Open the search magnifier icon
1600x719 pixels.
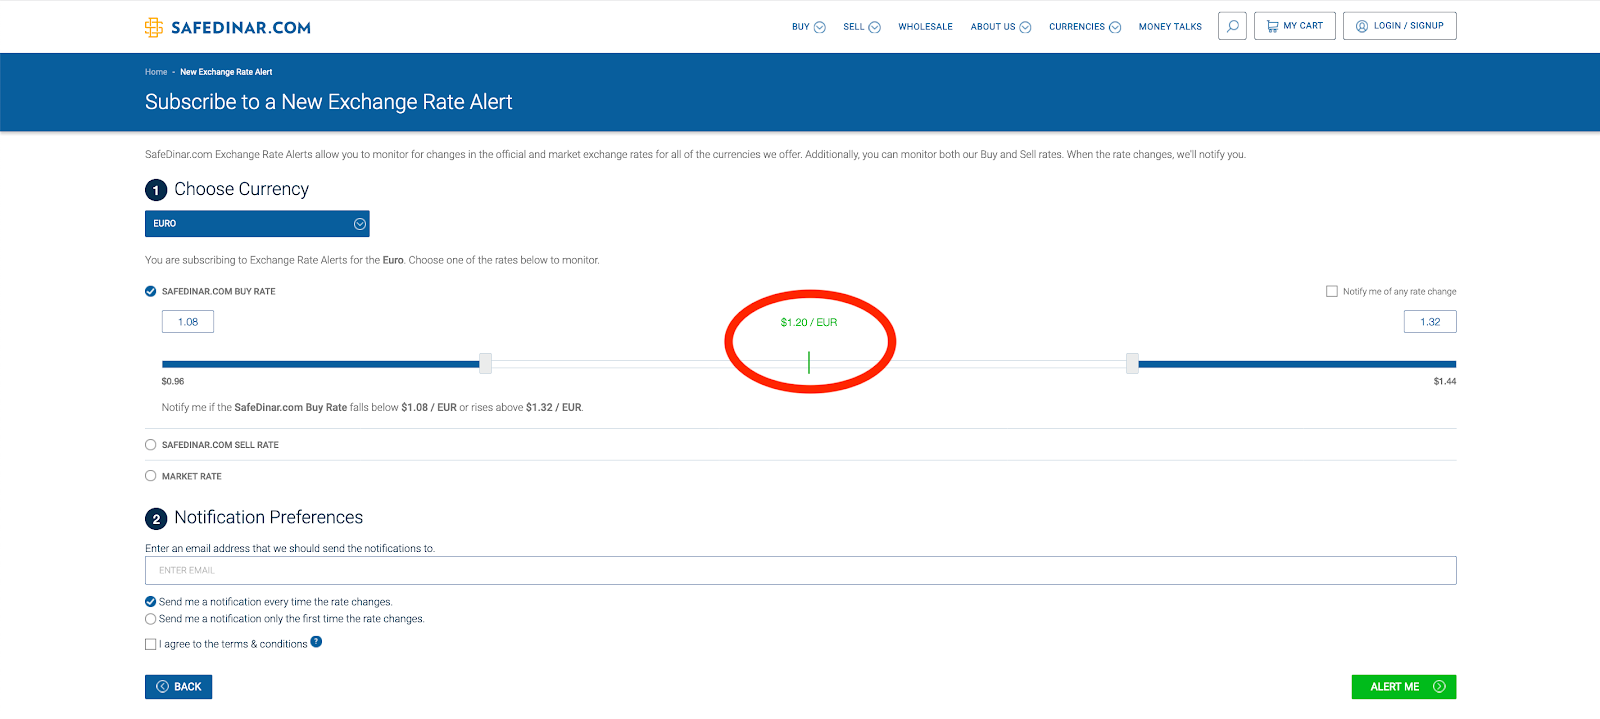[x=1233, y=26]
